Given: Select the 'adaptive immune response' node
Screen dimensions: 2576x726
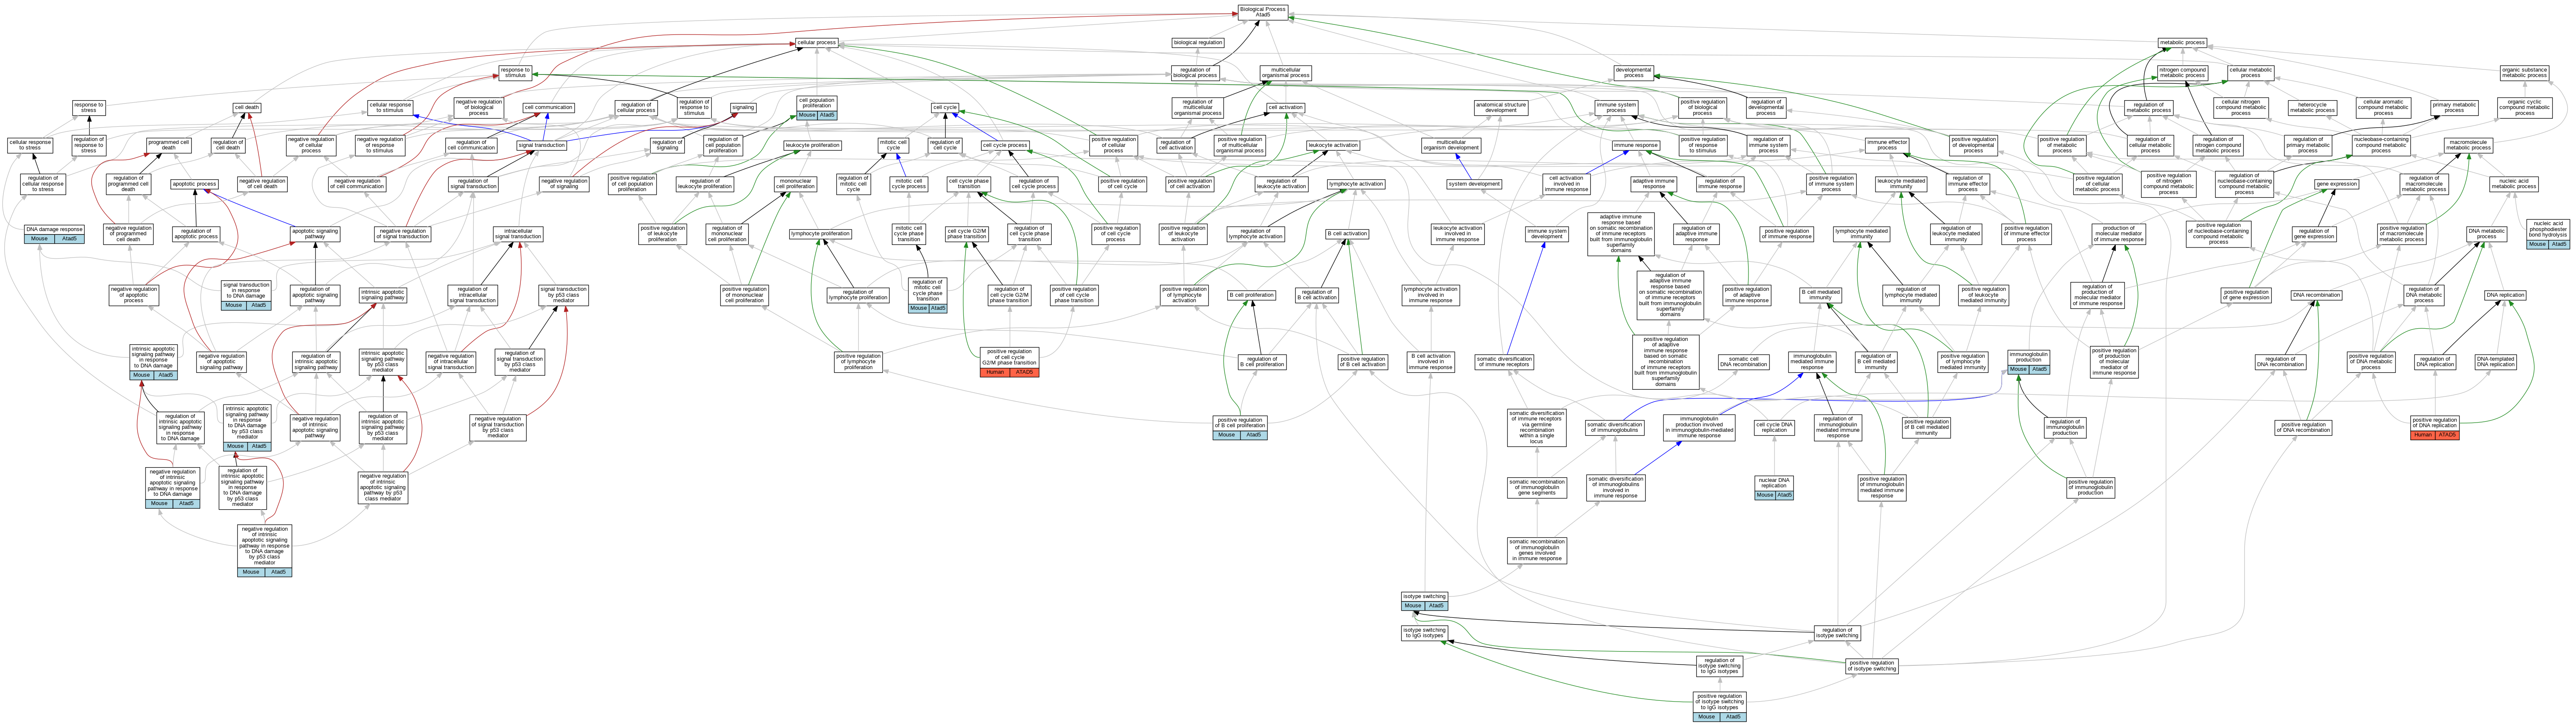Looking at the screenshot, I should [1654, 184].
